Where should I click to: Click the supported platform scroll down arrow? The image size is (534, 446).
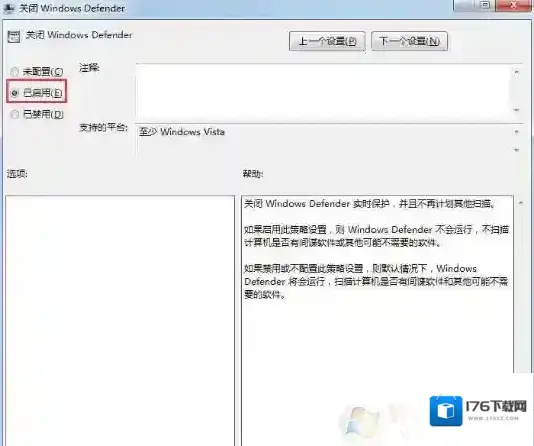pos(517,150)
